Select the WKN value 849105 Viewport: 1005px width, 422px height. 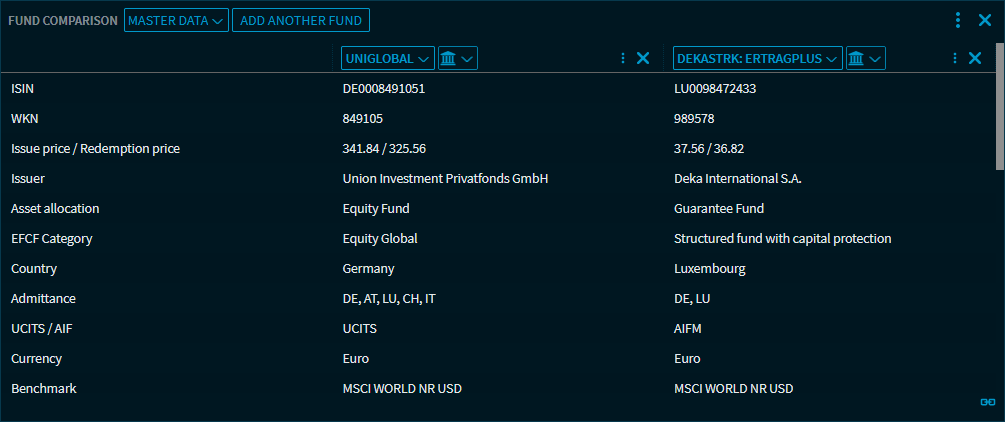click(x=362, y=119)
